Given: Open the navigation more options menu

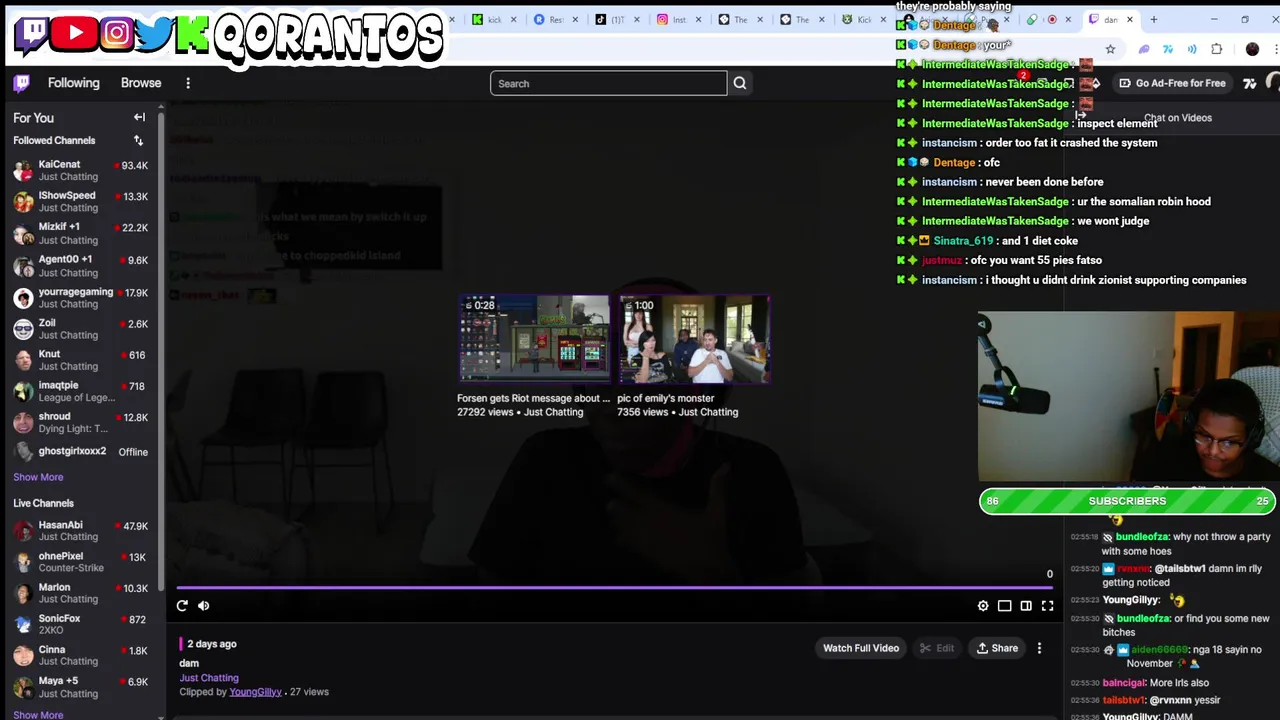Looking at the screenshot, I should pyautogui.click(x=188, y=83).
